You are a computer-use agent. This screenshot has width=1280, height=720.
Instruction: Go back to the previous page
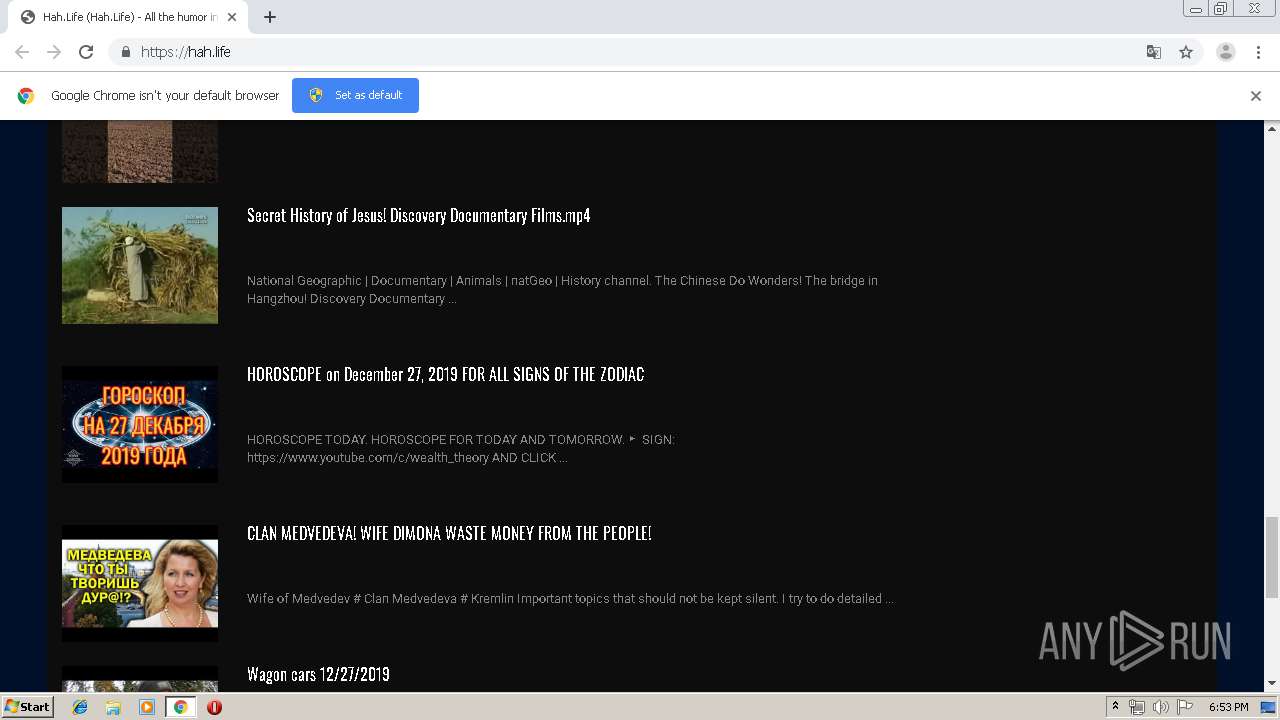click(22, 52)
